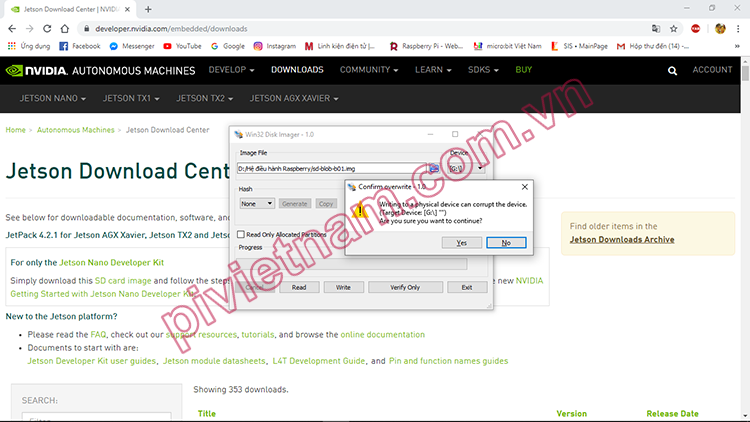Open Jetson Nano Developer Kit link
This screenshot has height=422, width=750.
[x=111, y=263]
